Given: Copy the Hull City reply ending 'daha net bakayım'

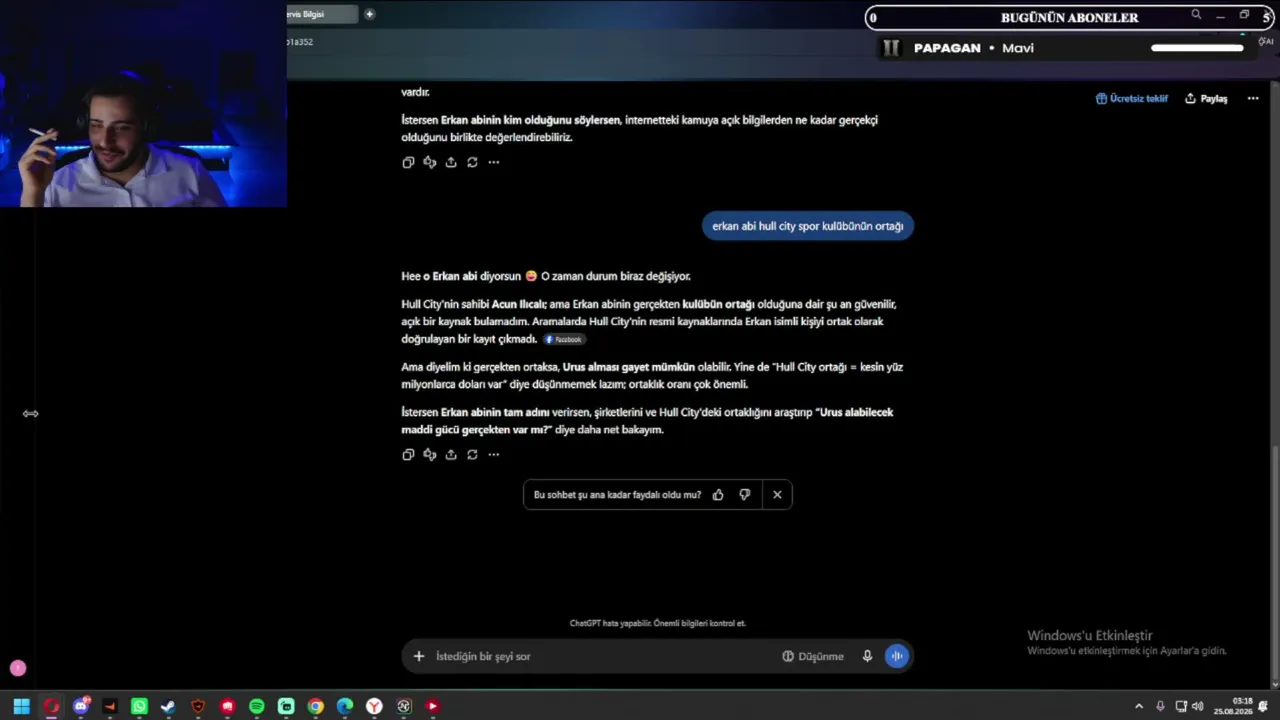Looking at the screenshot, I should pyautogui.click(x=408, y=454).
